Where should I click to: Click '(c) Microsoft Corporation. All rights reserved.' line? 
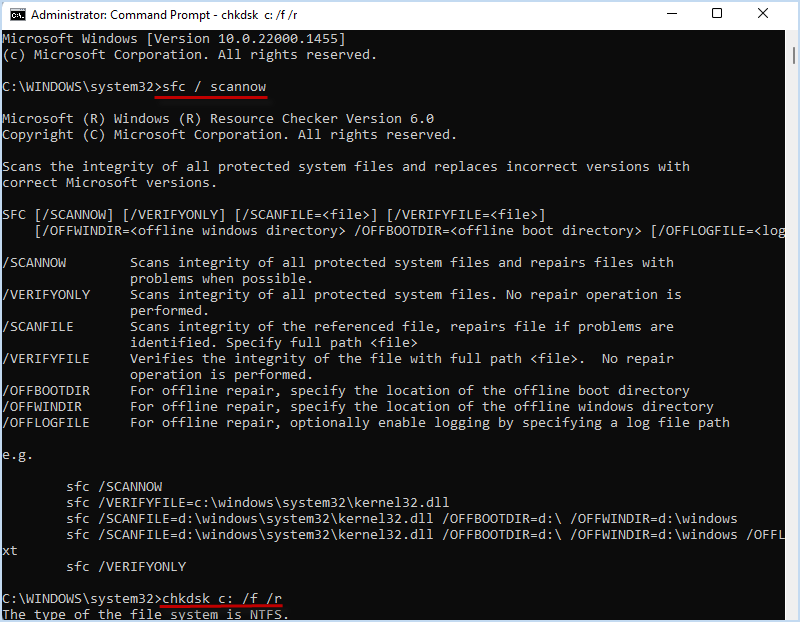190,55
